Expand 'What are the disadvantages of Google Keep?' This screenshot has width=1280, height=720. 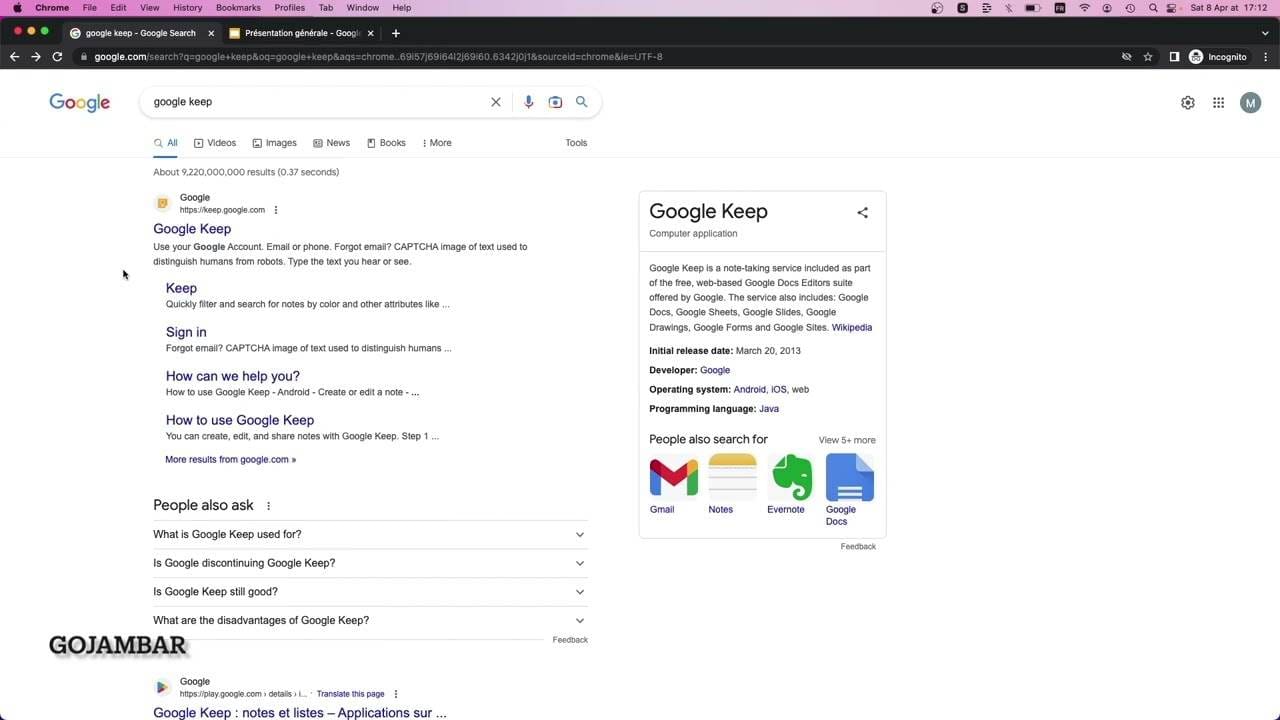(x=370, y=621)
